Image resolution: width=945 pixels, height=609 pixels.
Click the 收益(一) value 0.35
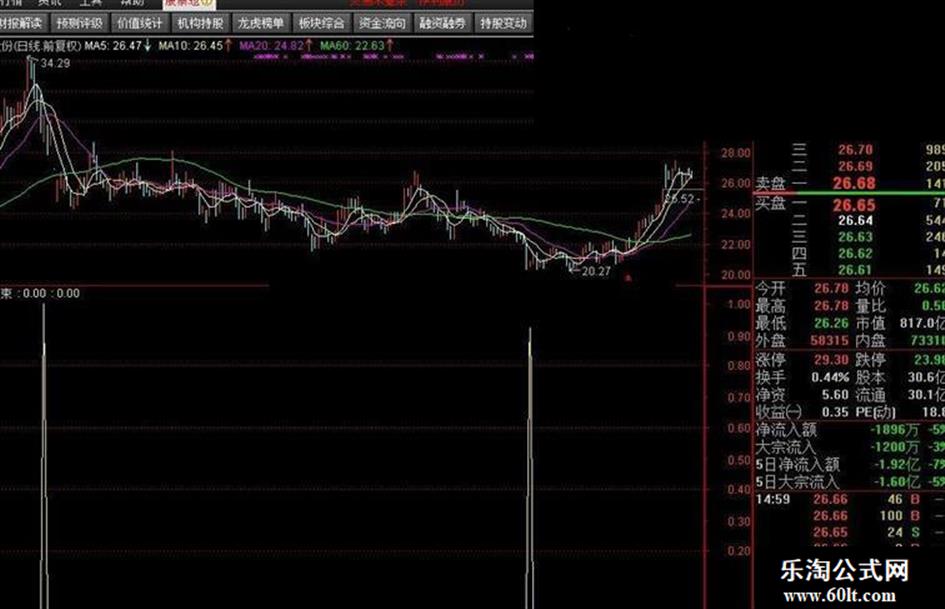[835, 412]
